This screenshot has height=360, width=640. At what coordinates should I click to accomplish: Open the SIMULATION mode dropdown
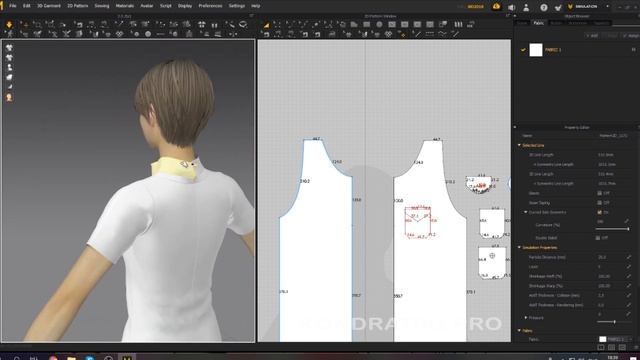coord(607,7)
